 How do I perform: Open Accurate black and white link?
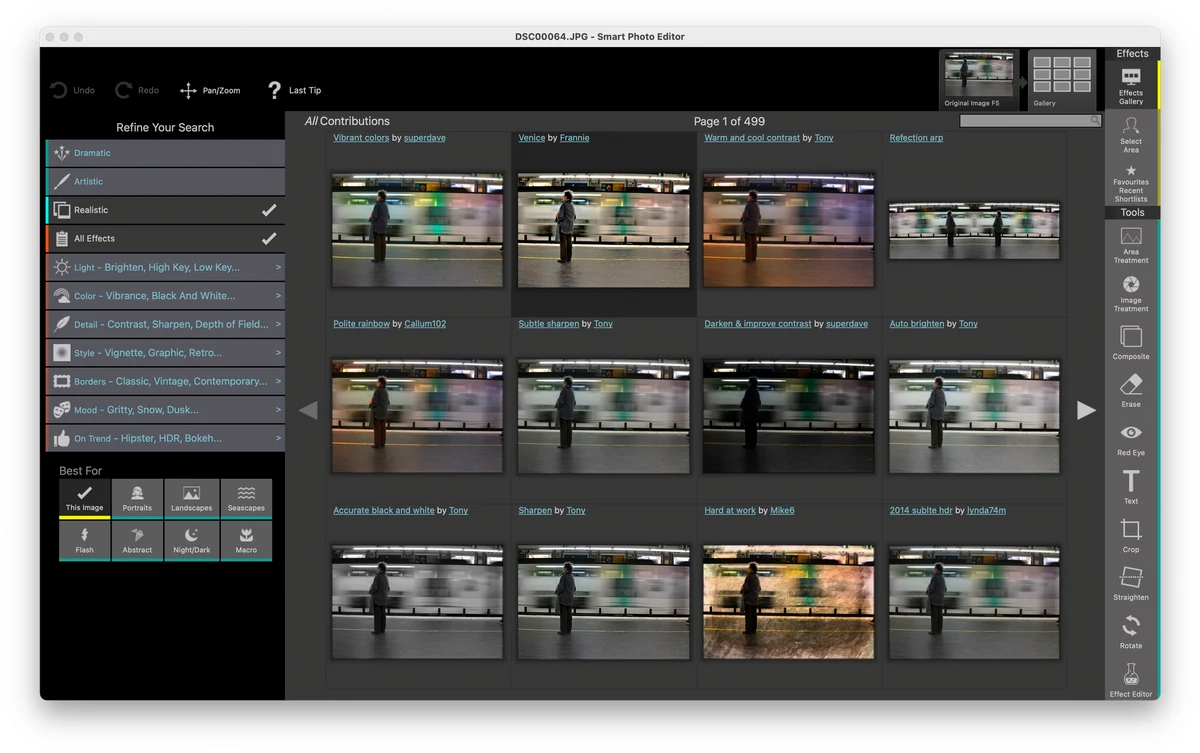click(x=384, y=510)
